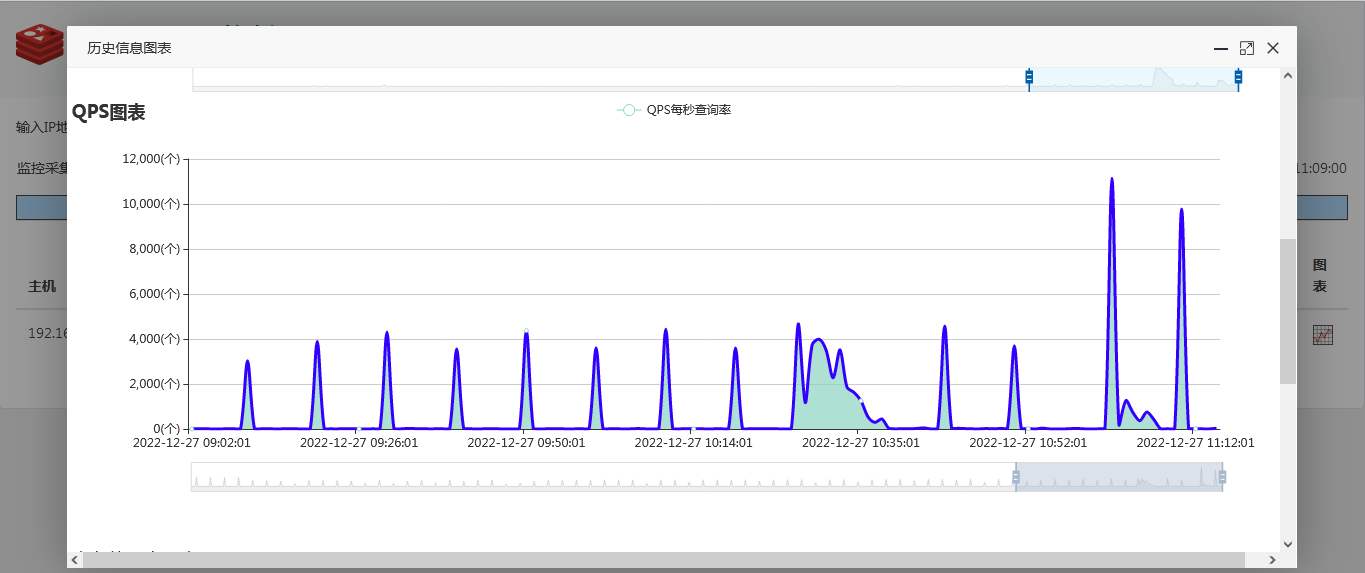
Task: Click the 2022-12-27 09:26:01 time label
Action: click(x=359, y=442)
